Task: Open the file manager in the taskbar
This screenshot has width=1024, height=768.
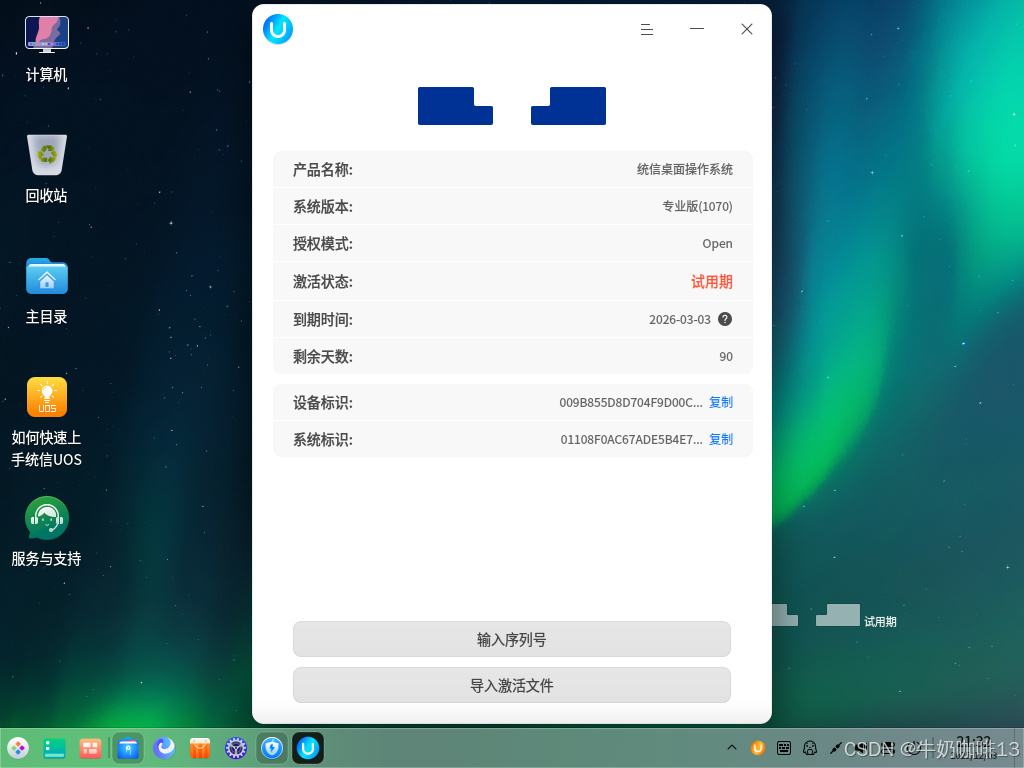Action: point(128,748)
